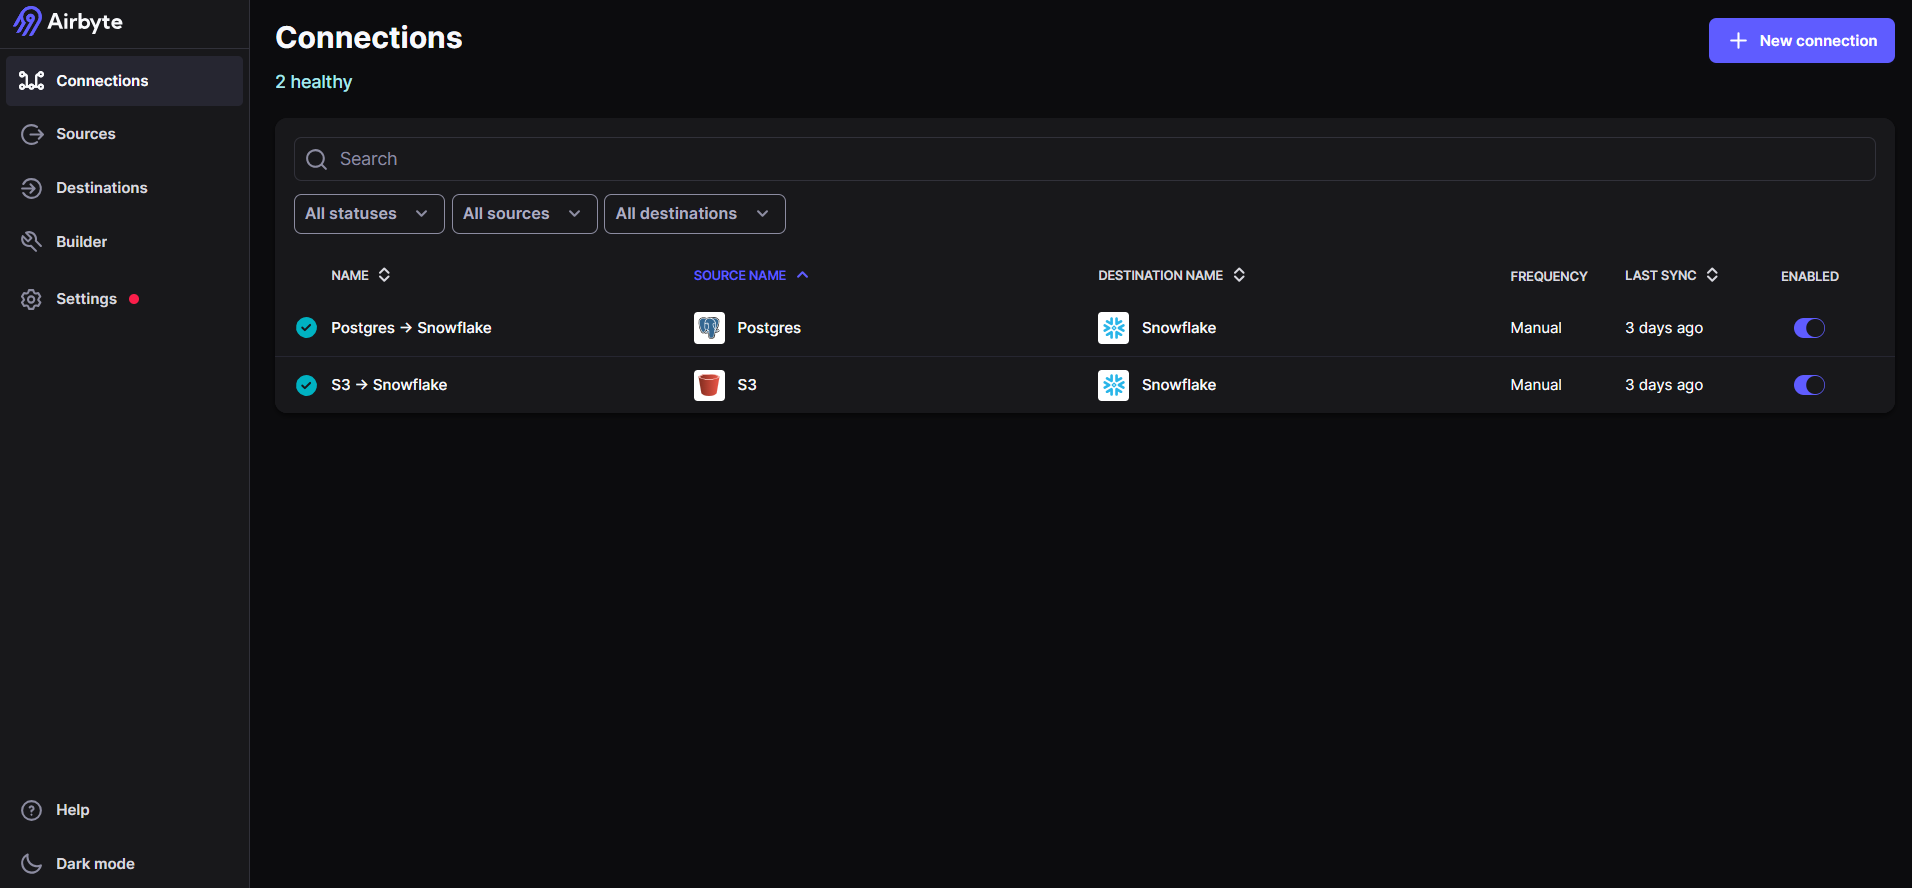Sort by the NAME column
1912x888 pixels.
361,275
